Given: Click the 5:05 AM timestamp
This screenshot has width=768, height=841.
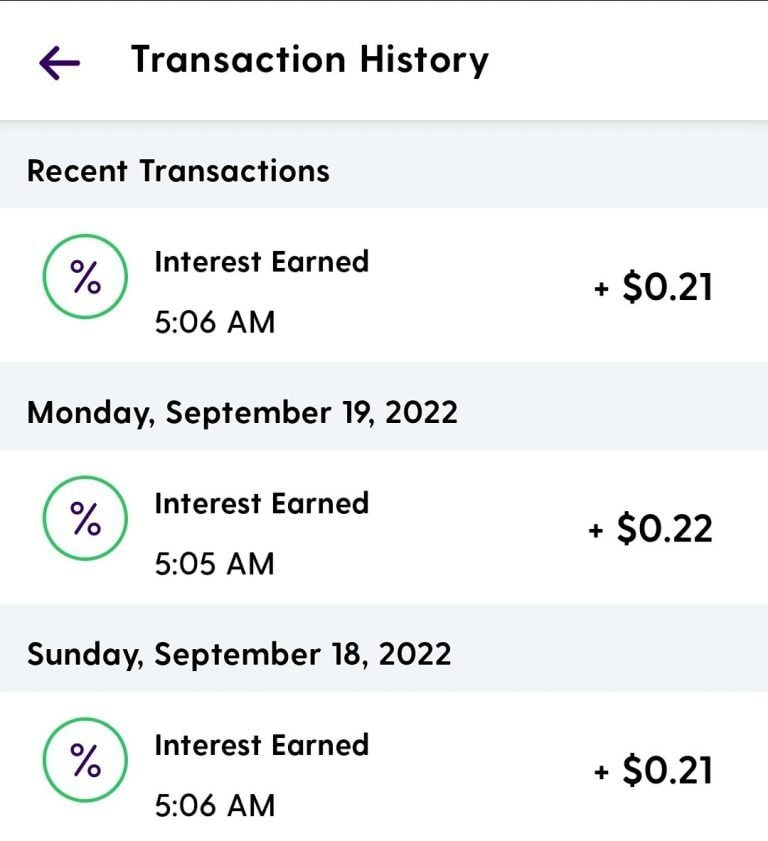Looking at the screenshot, I should 215,564.
